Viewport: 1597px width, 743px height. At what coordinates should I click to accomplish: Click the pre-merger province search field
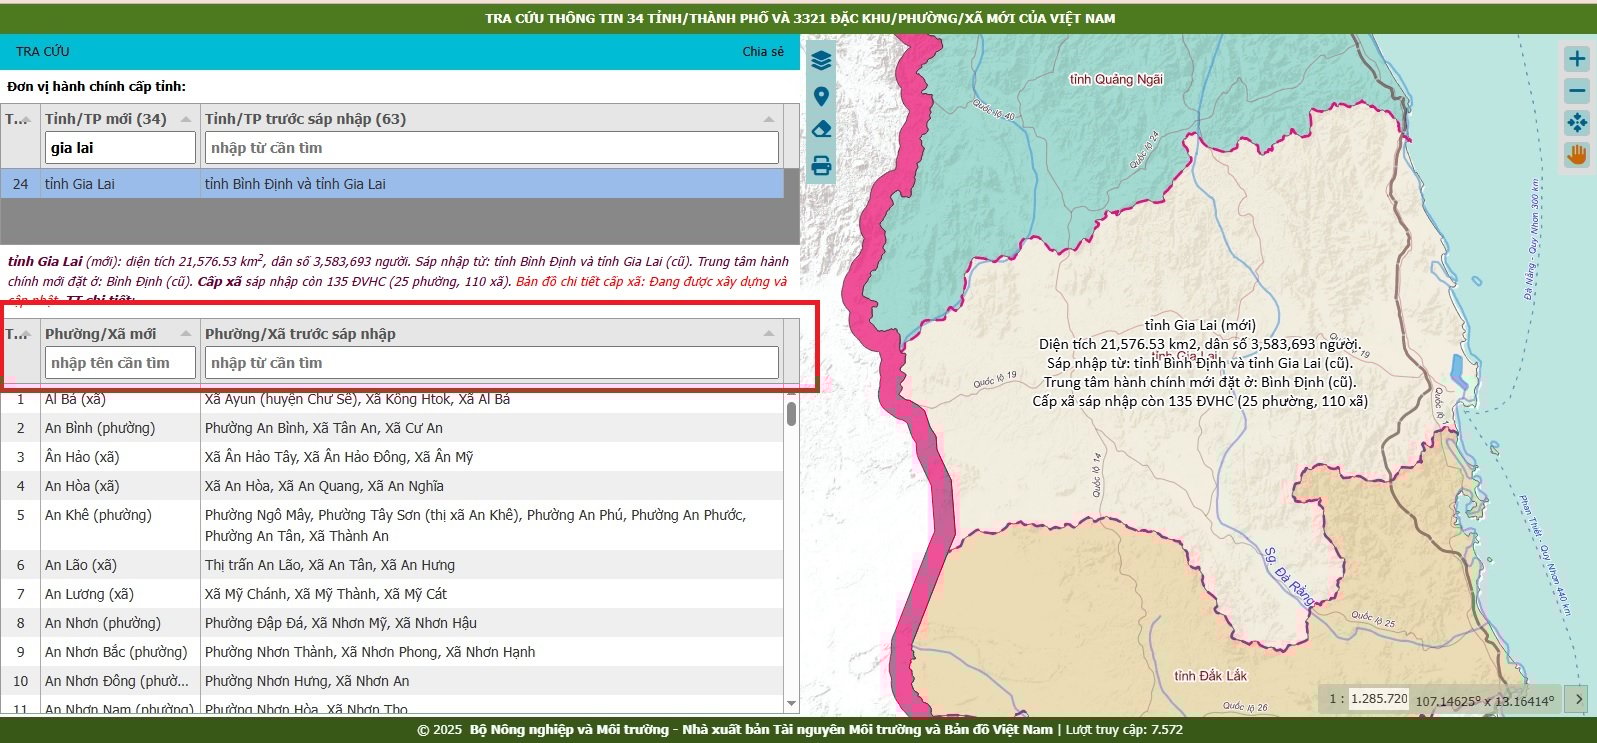point(492,148)
